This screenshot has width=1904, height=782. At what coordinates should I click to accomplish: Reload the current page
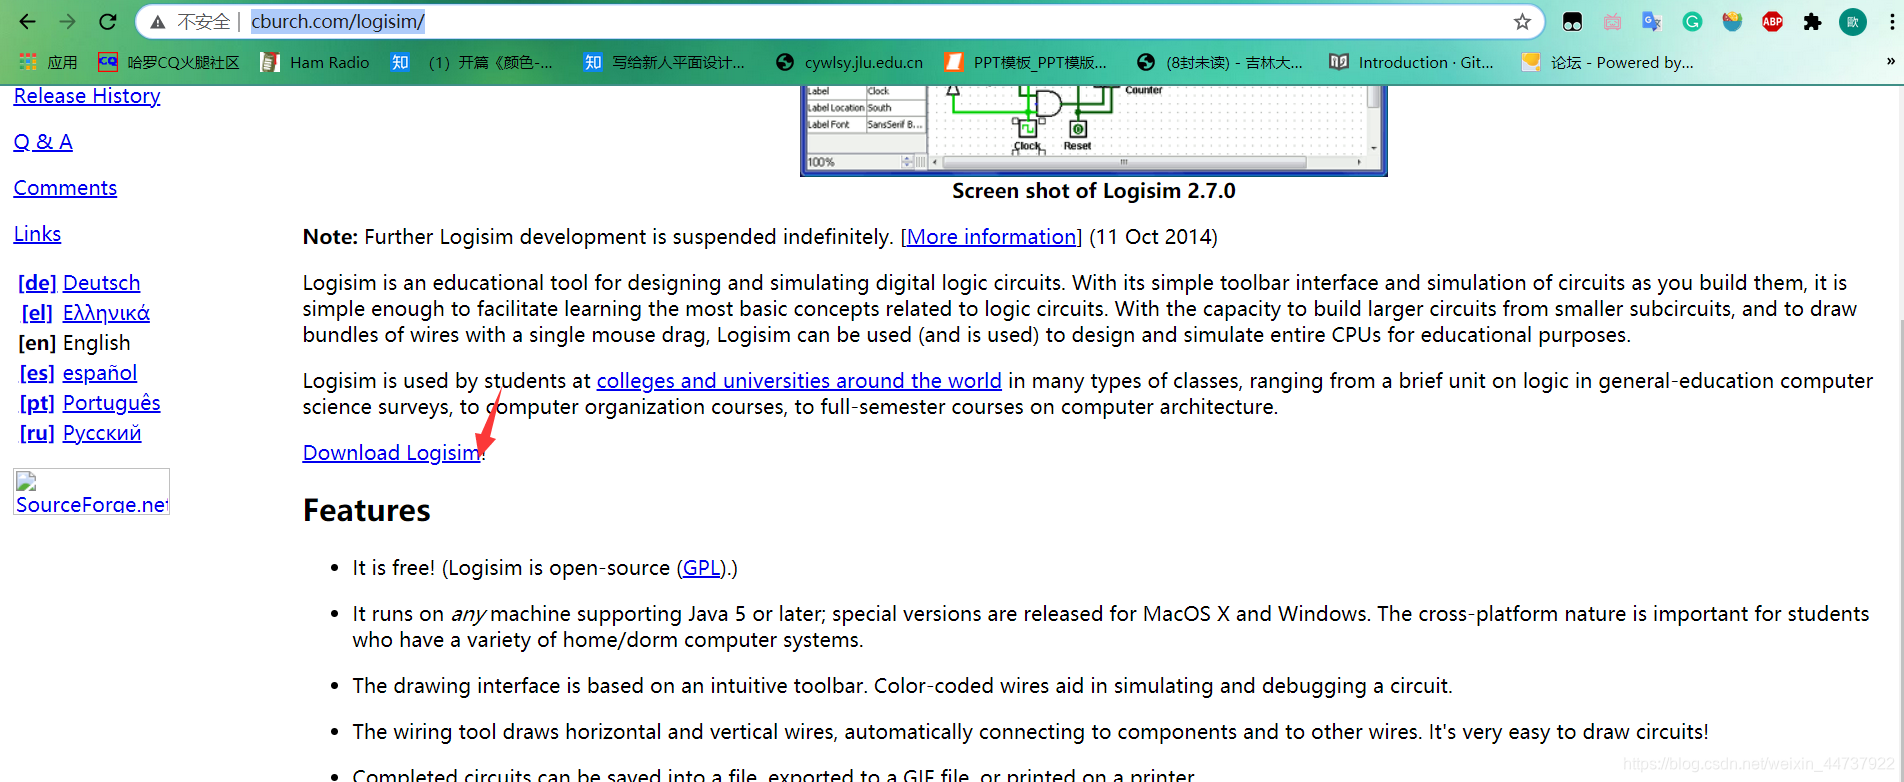[x=108, y=21]
